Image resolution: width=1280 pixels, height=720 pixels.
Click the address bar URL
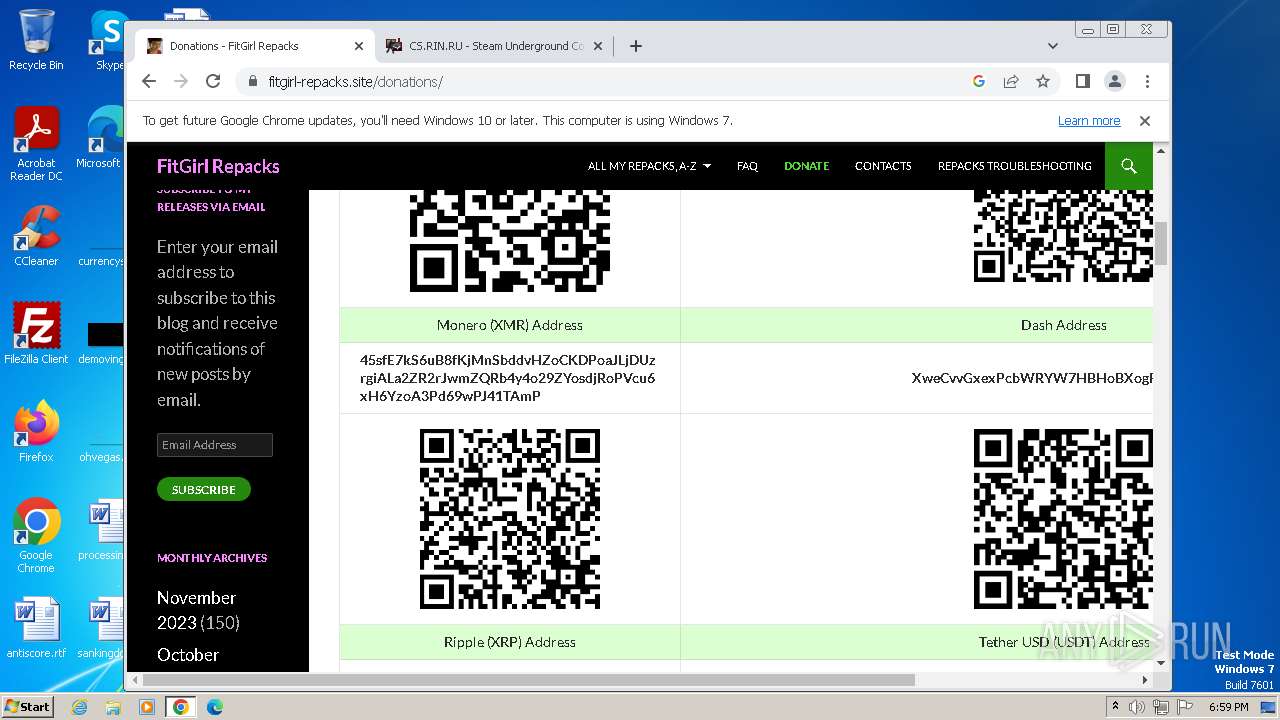pos(355,82)
